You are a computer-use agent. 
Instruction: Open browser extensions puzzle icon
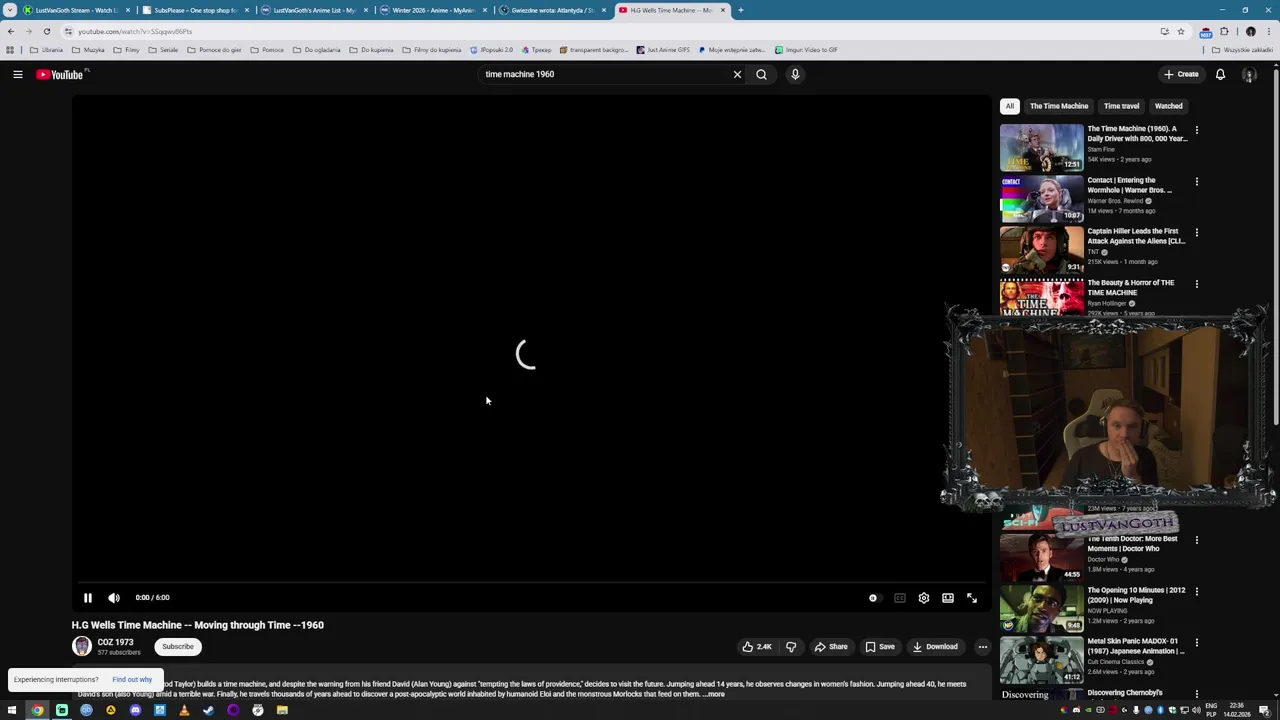(x=1224, y=31)
